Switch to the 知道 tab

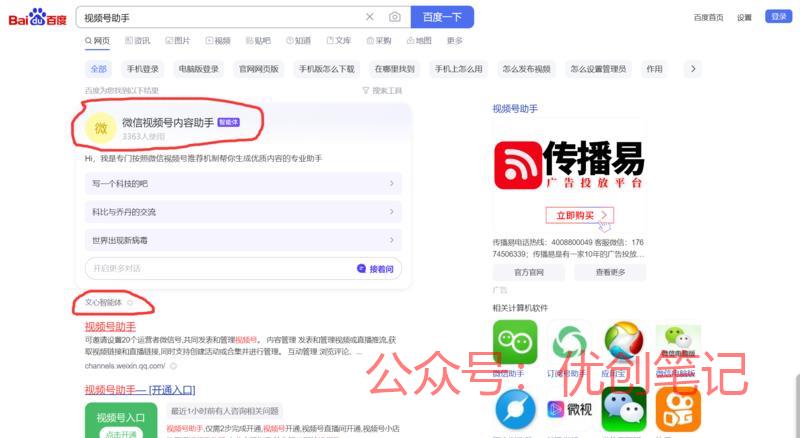[298, 40]
